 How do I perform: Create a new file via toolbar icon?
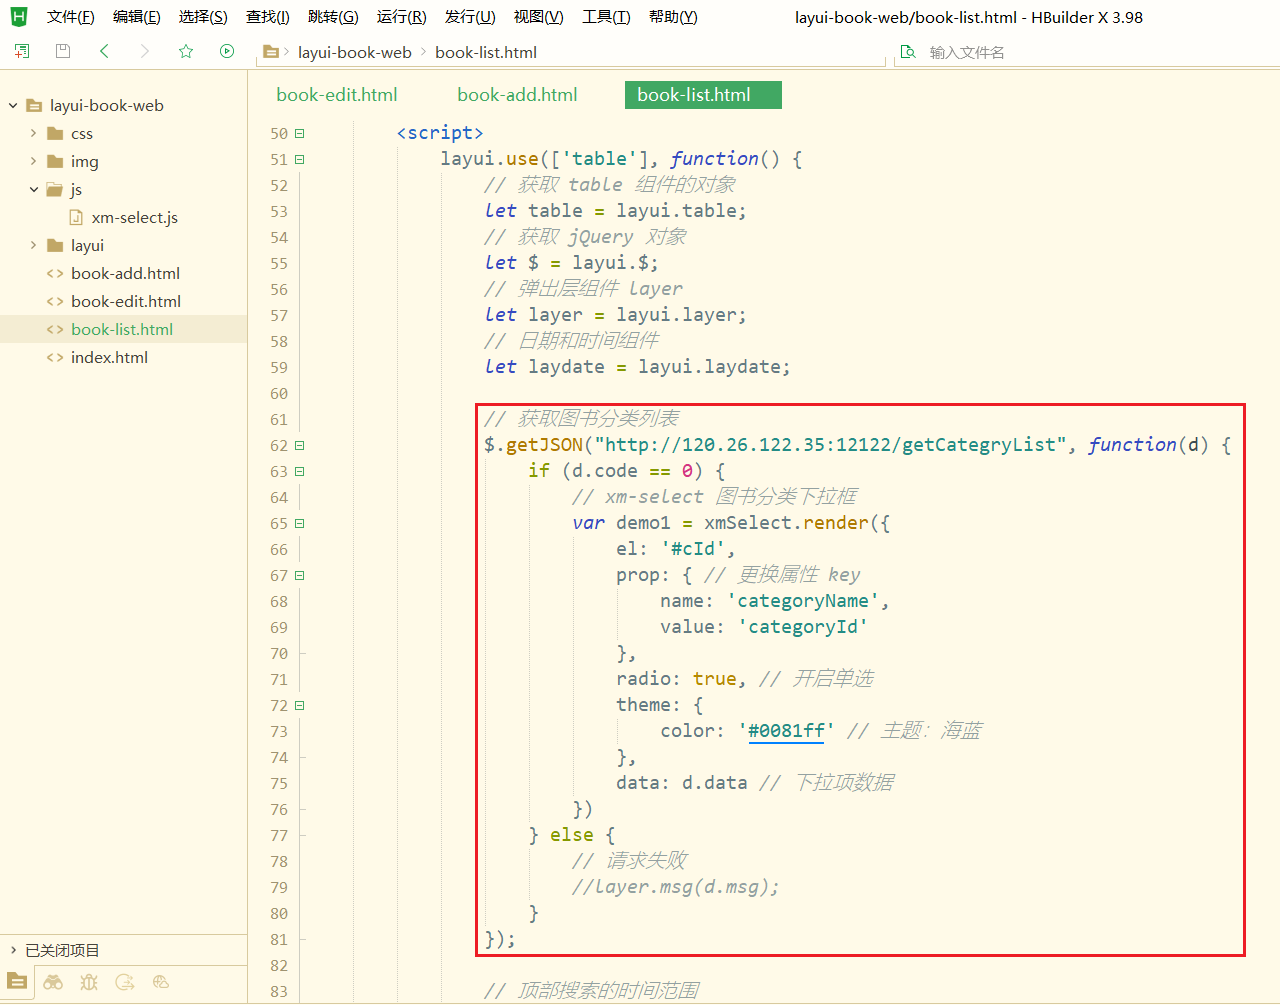pos(22,51)
